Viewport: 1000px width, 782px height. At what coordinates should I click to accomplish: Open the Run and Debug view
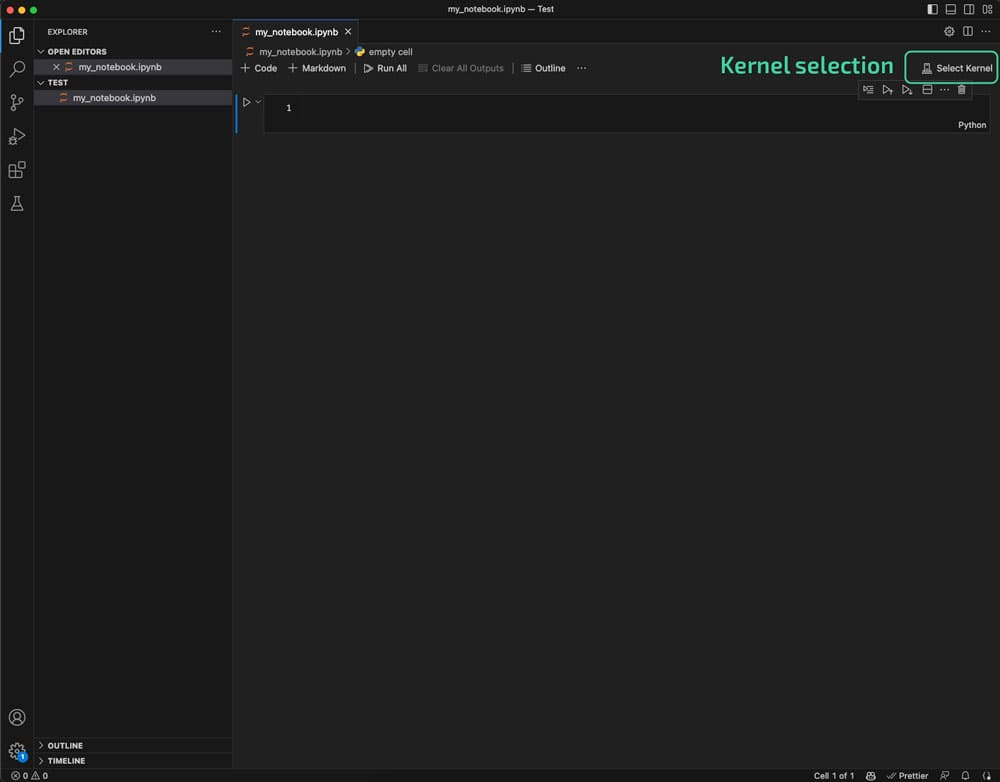(17, 136)
